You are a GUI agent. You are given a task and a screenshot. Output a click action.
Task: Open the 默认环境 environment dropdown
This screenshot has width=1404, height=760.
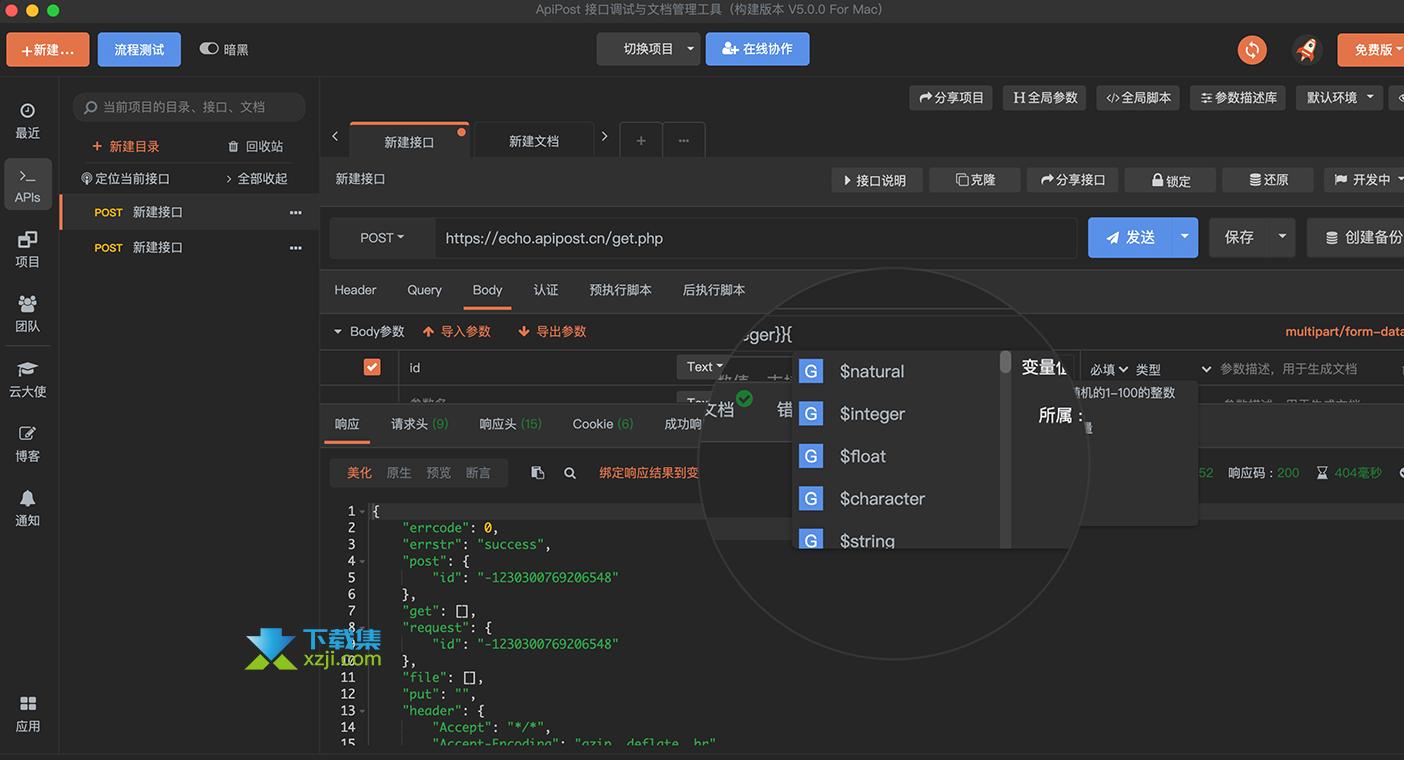coord(1340,97)
